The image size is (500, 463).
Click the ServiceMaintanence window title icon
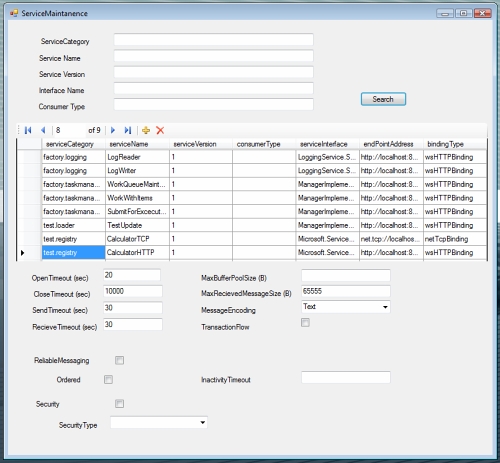tap(14, 13)
